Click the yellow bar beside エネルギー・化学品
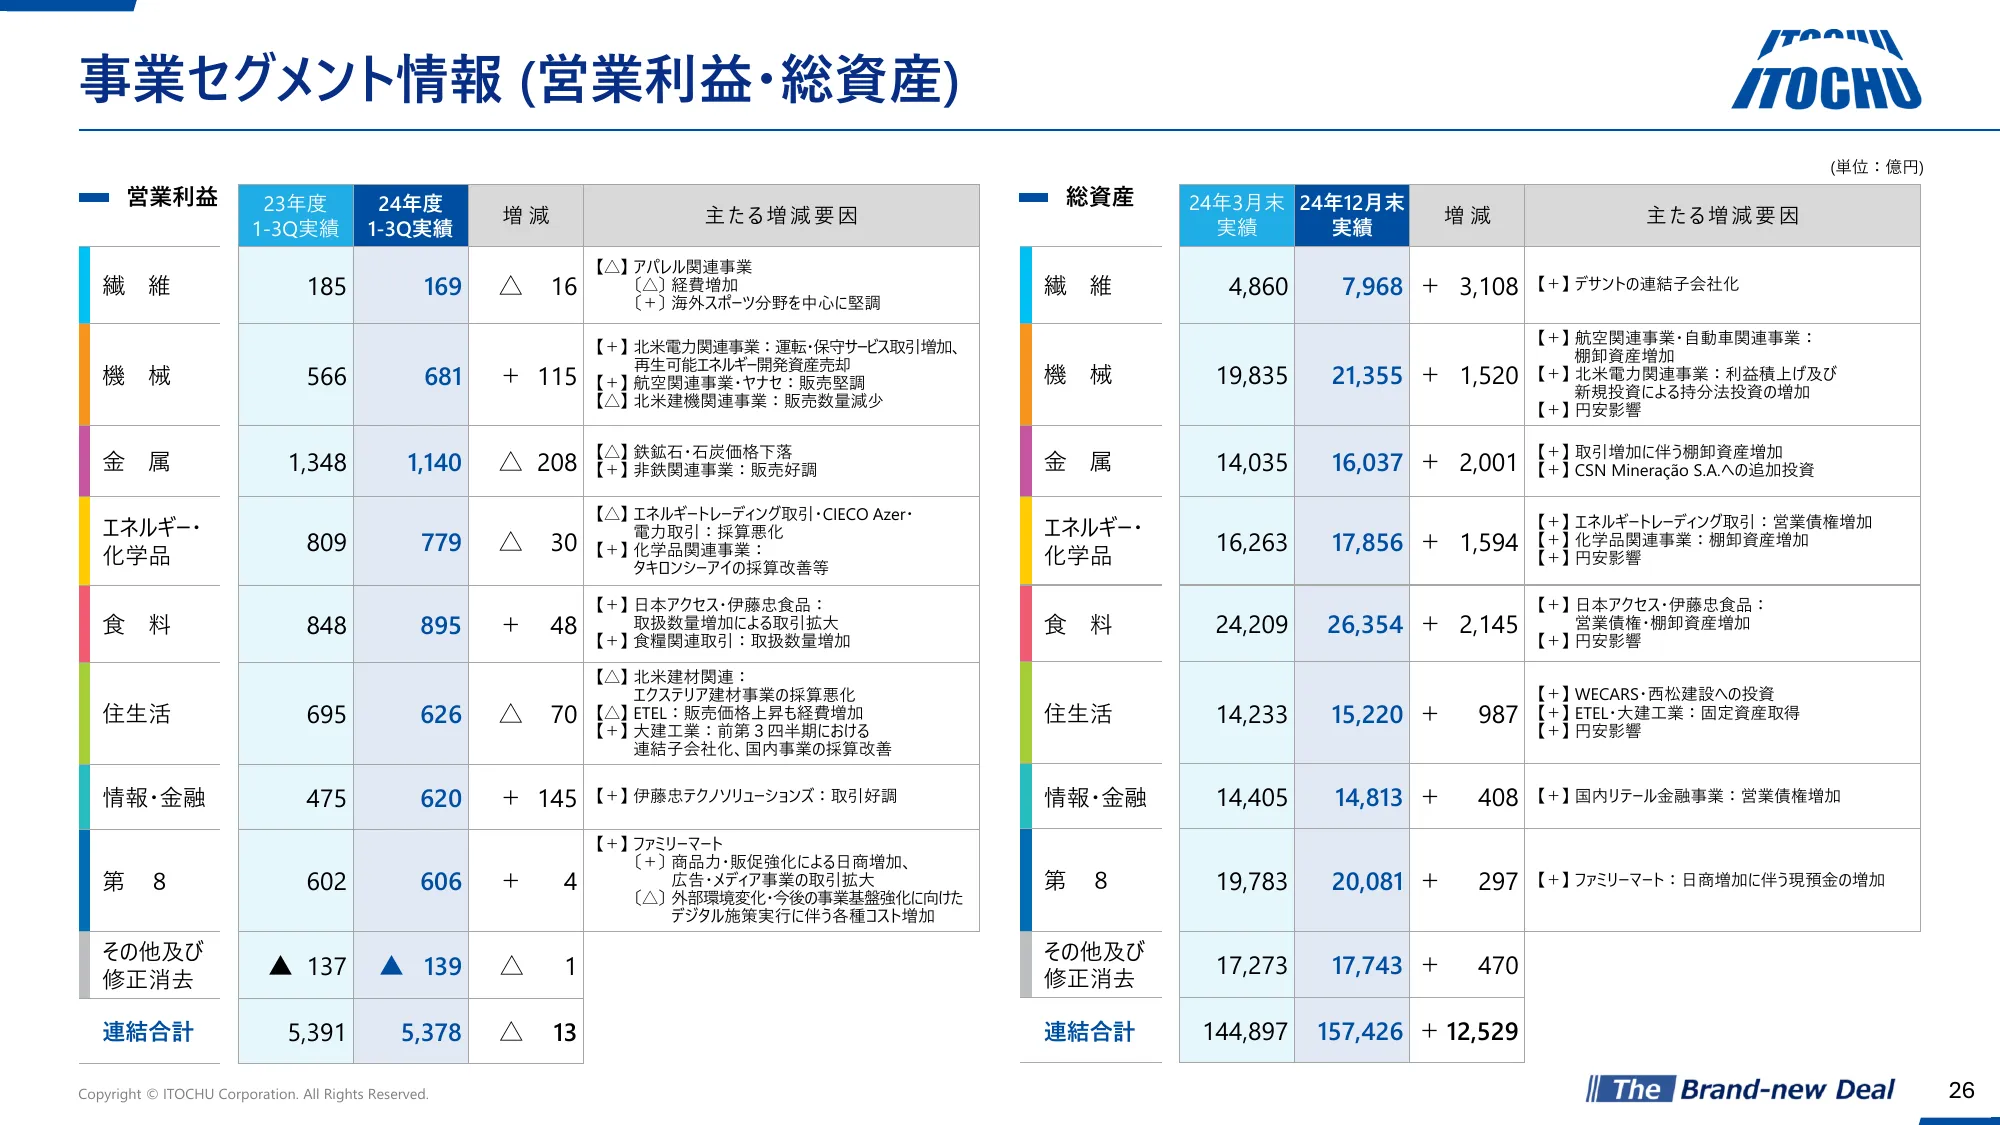 (x=85, y=541)
